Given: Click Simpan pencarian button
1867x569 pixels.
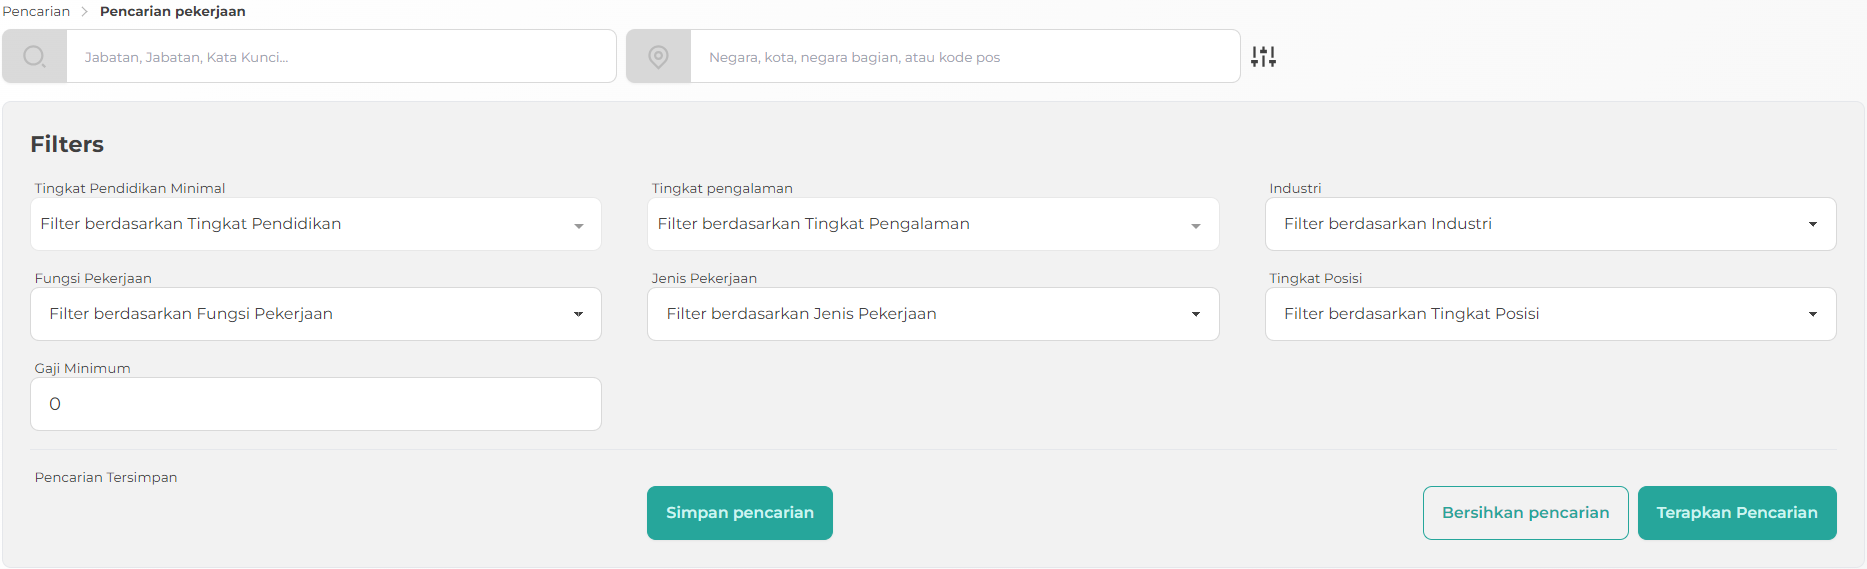Looking at the screenshot, I should point(740,513).
